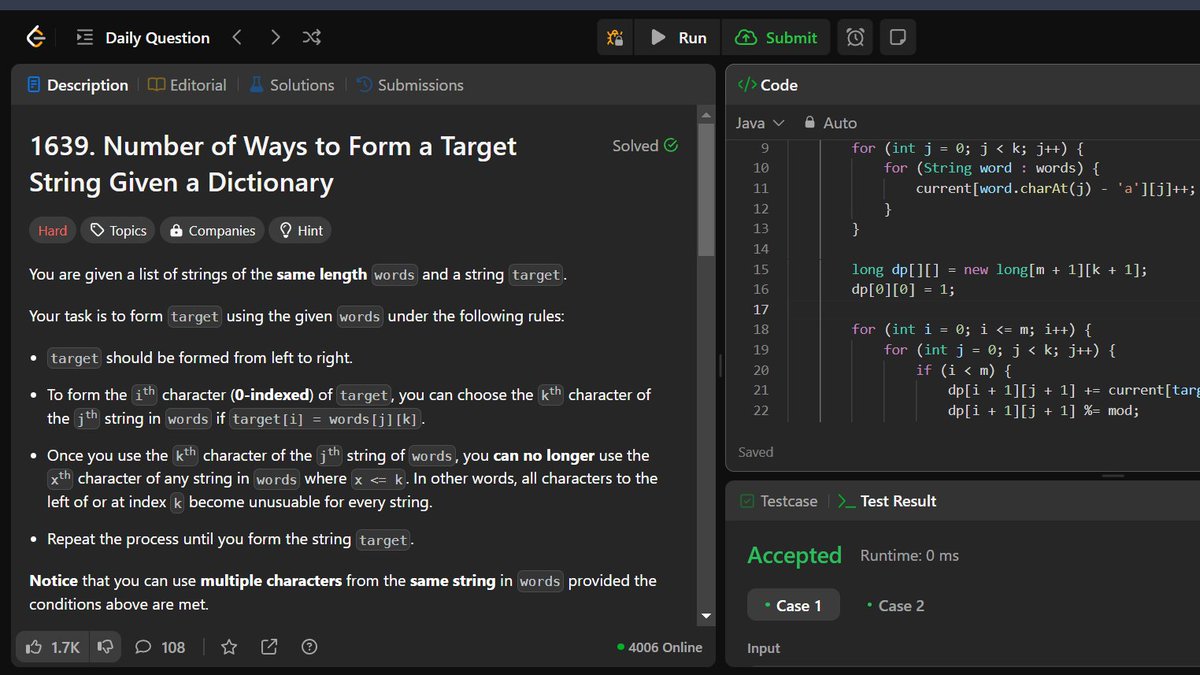
Task: Switch to the Editorial tab
Action: [187, 85]
